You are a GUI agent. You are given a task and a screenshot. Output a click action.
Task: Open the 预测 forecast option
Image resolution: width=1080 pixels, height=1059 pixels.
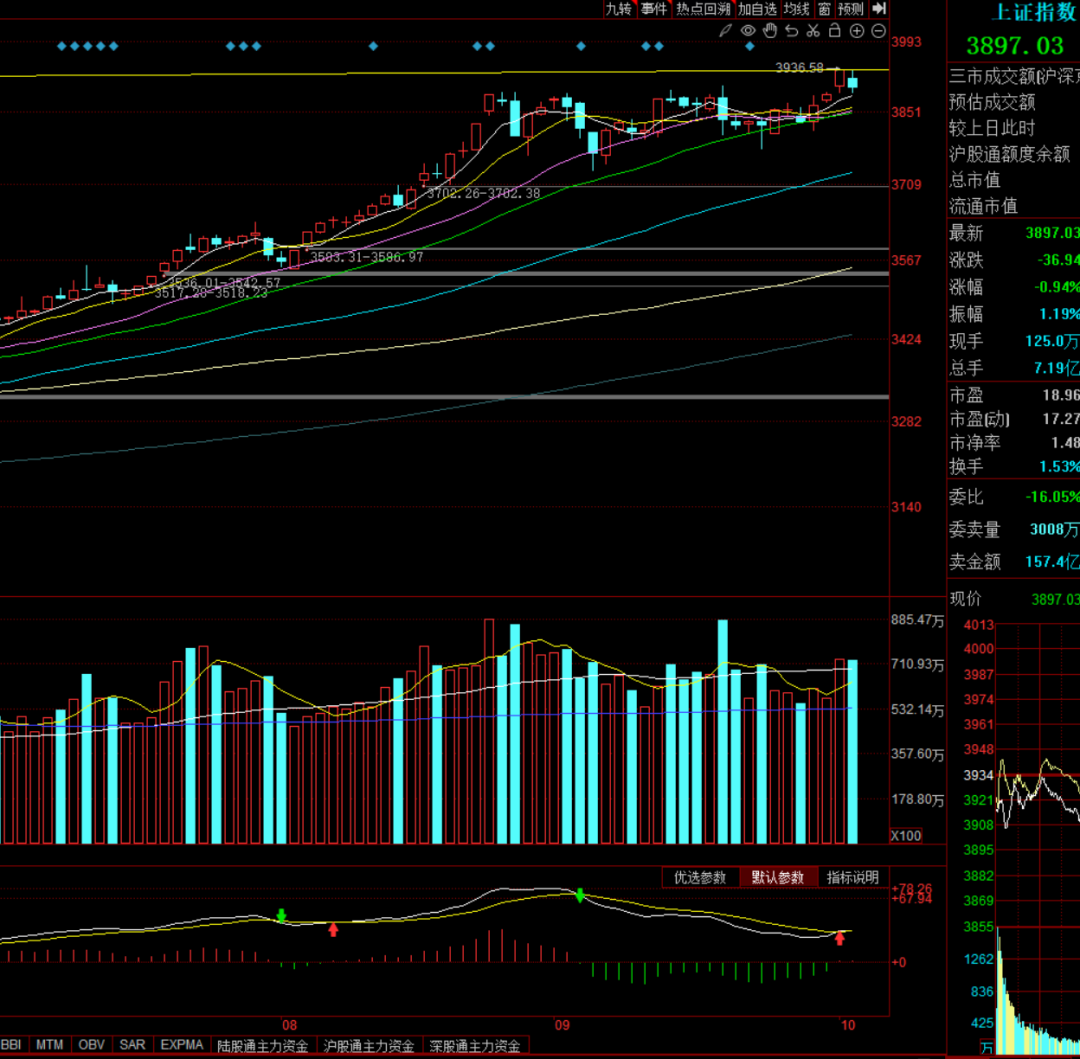[851, 9]
